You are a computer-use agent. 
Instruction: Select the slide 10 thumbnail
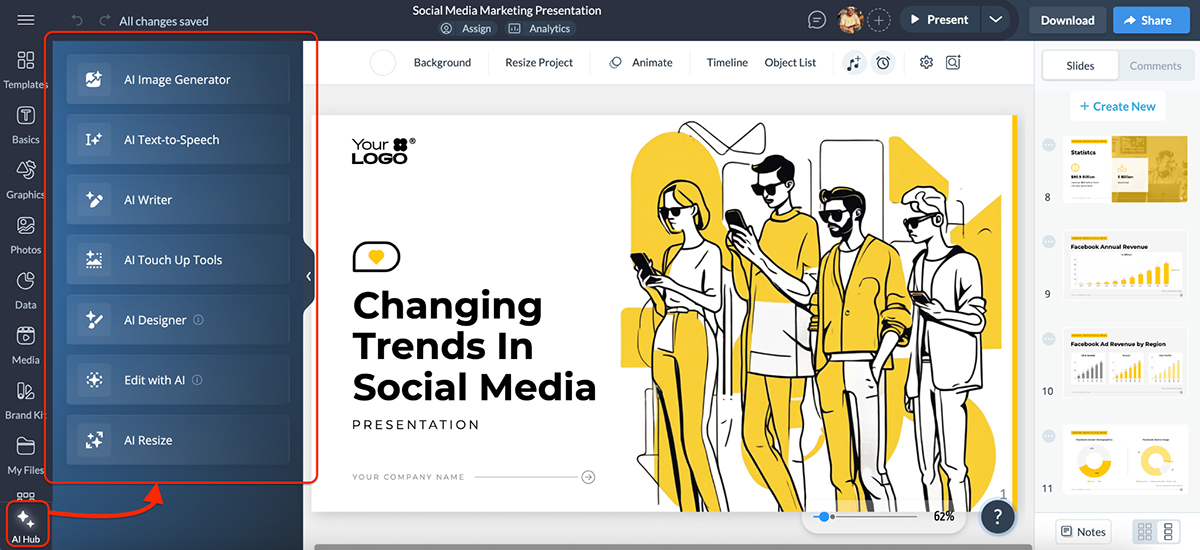tap(1122, 360)
